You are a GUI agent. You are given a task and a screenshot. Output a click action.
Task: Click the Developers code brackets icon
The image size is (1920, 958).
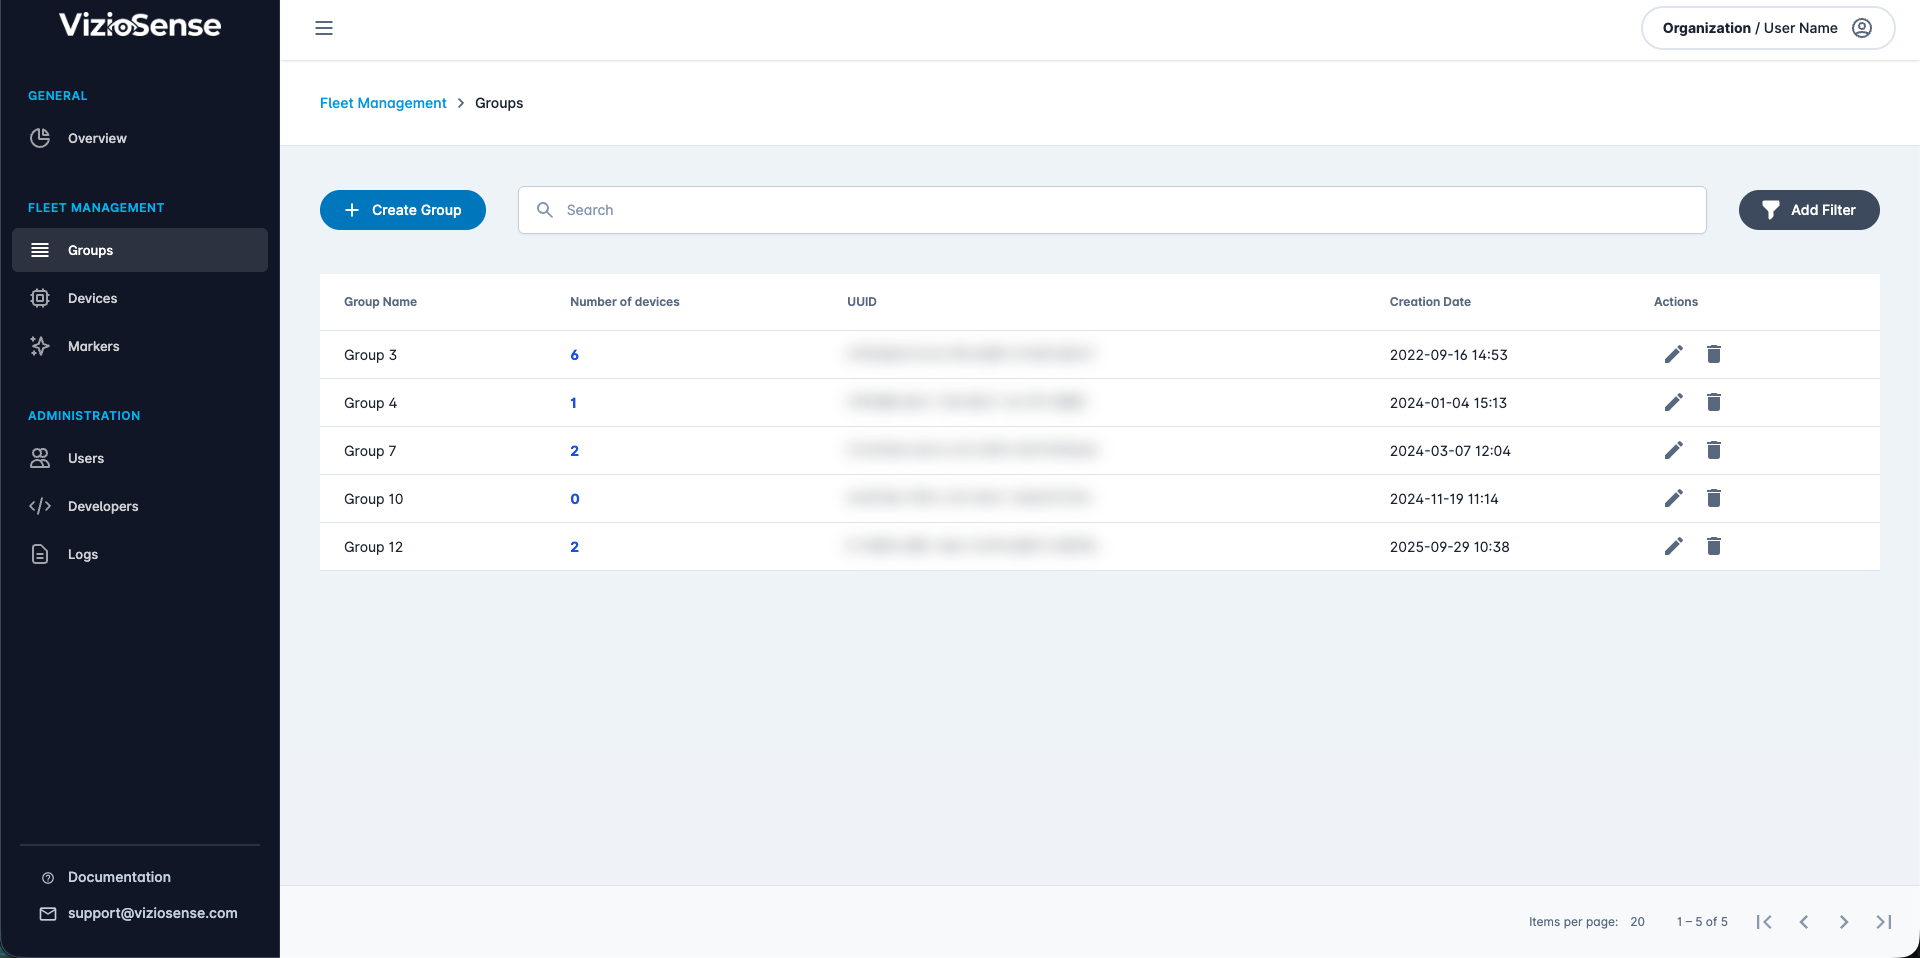click(40, 506)
